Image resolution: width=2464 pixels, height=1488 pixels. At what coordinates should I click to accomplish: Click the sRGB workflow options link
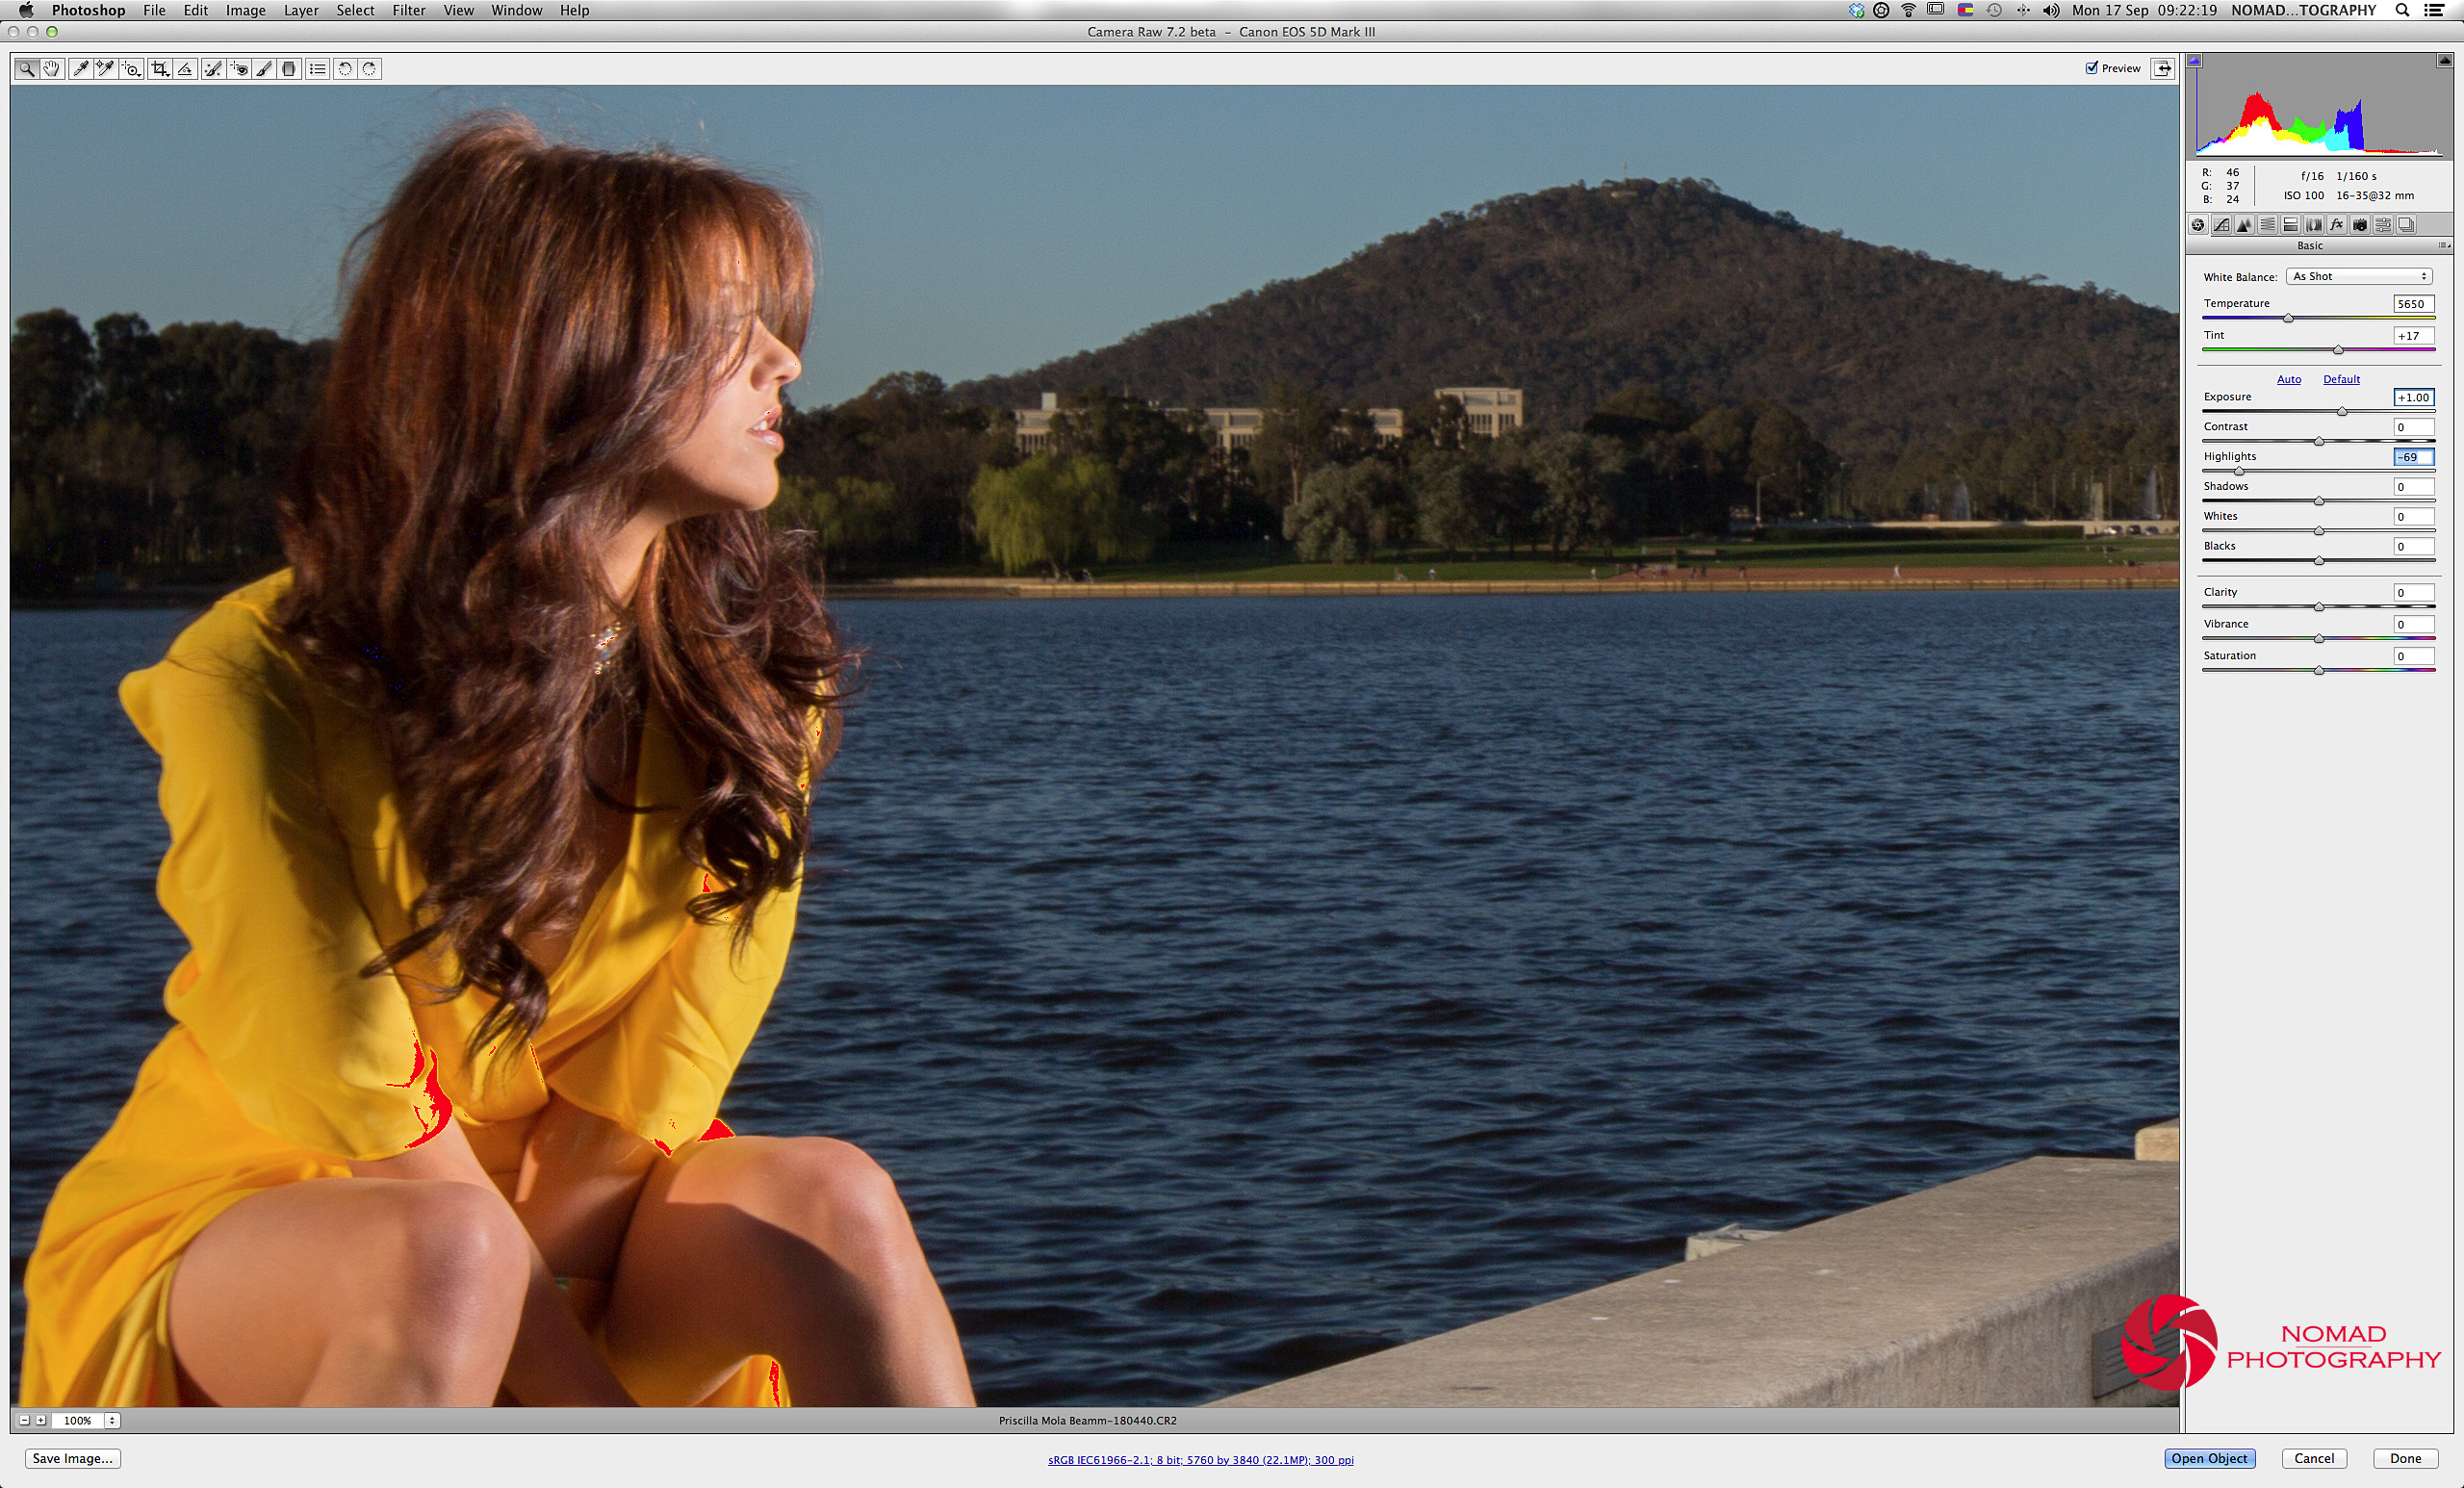(1200, 1460)
